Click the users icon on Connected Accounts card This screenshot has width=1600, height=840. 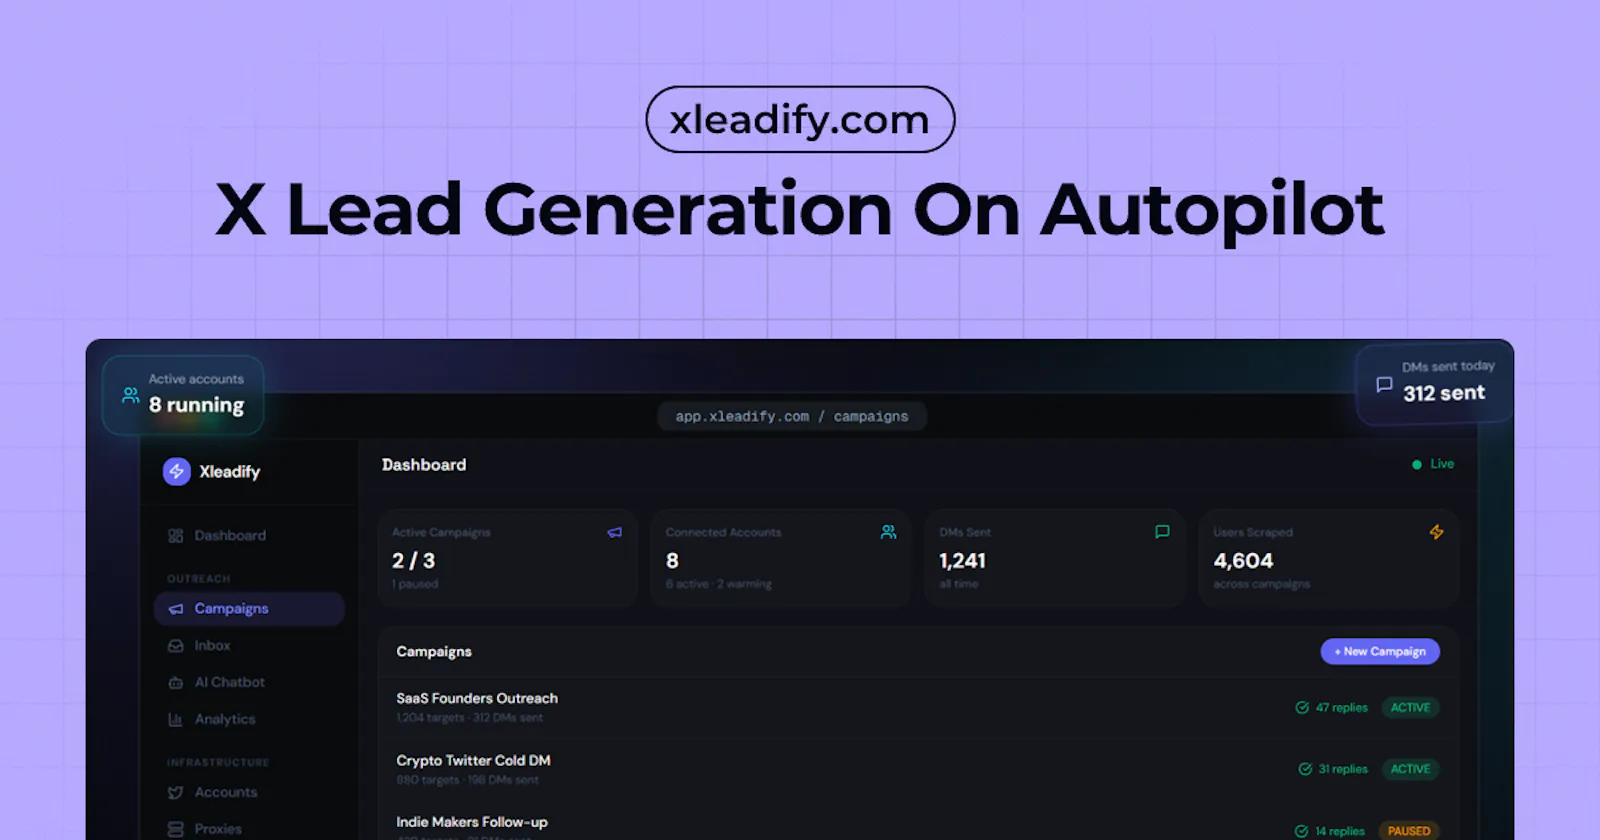[x=888, y=532]
